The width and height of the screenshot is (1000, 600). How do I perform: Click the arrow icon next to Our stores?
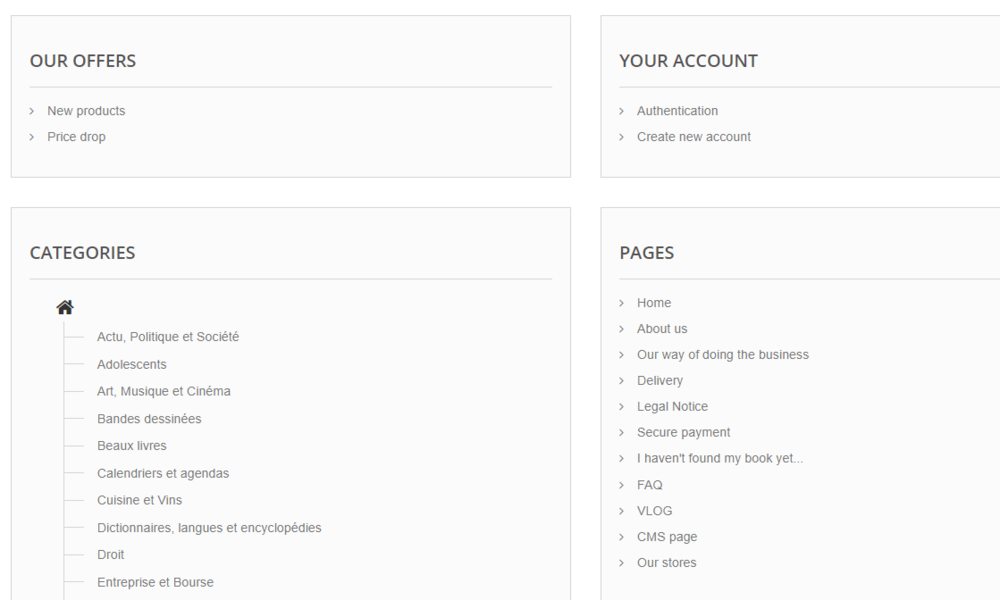click(x=623, y=562)
